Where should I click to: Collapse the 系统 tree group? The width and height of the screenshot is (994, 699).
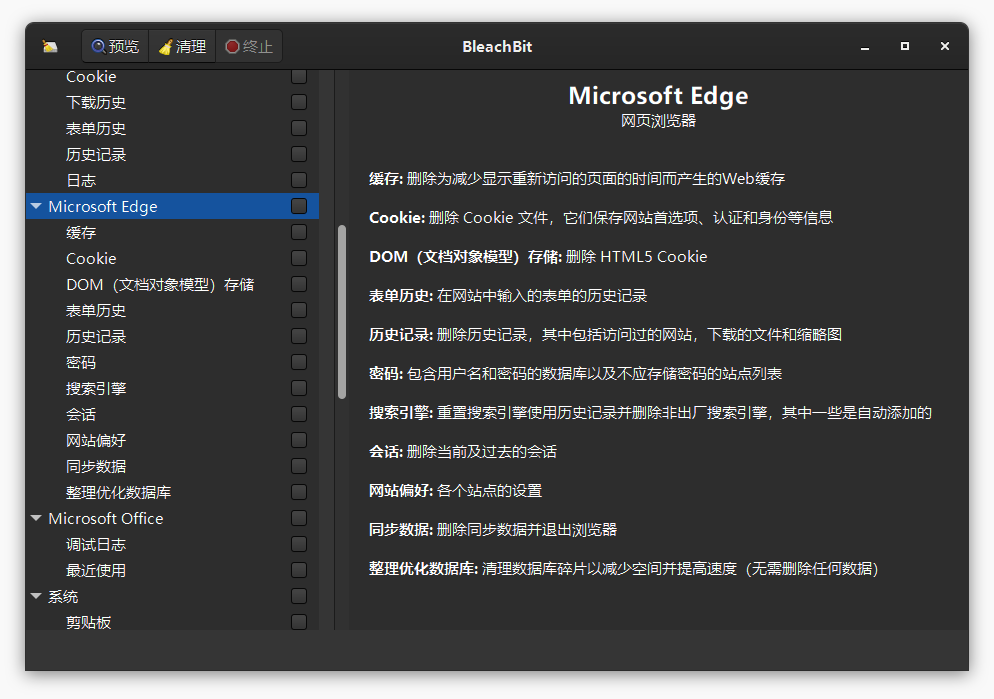(x=36, y=596)
